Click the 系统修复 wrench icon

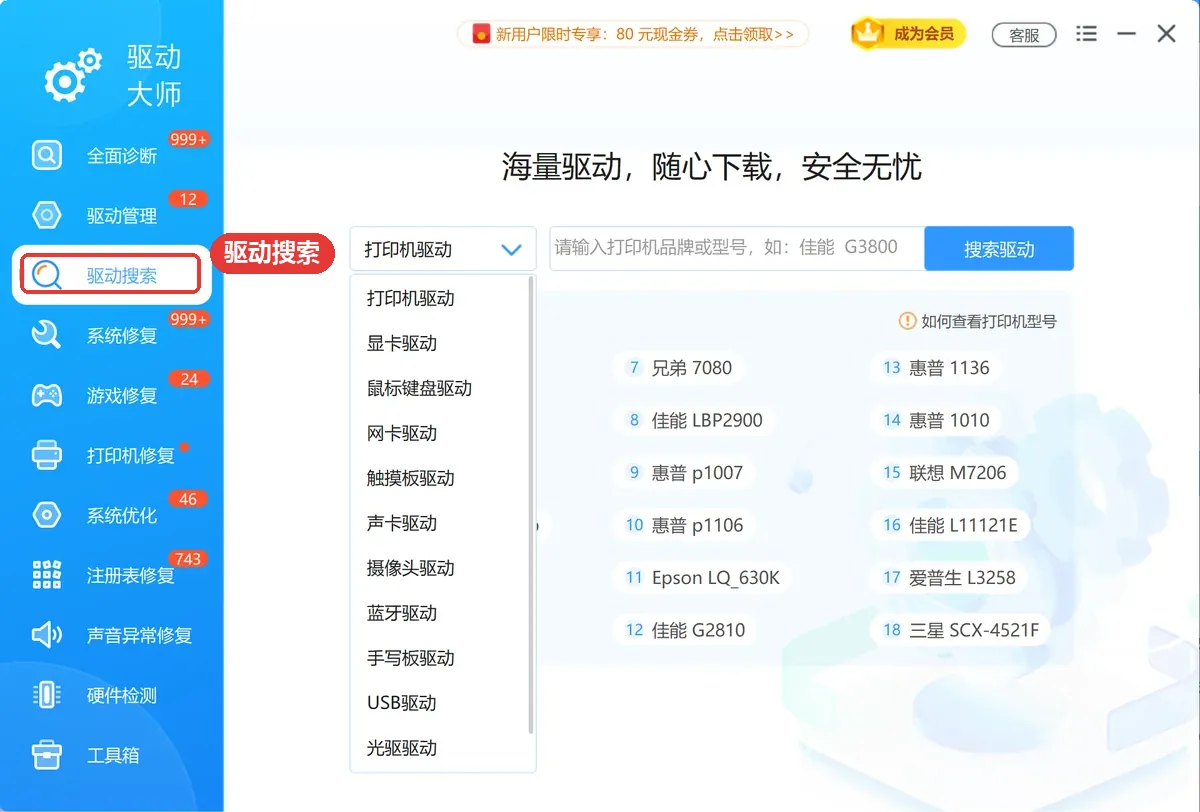click(47, 335)
